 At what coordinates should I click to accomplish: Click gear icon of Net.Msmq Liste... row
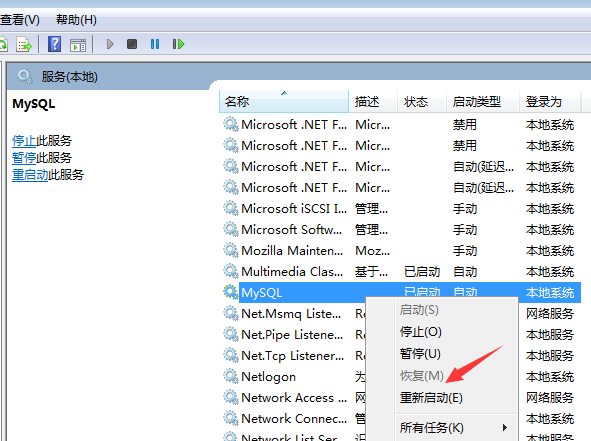point(230,313)
